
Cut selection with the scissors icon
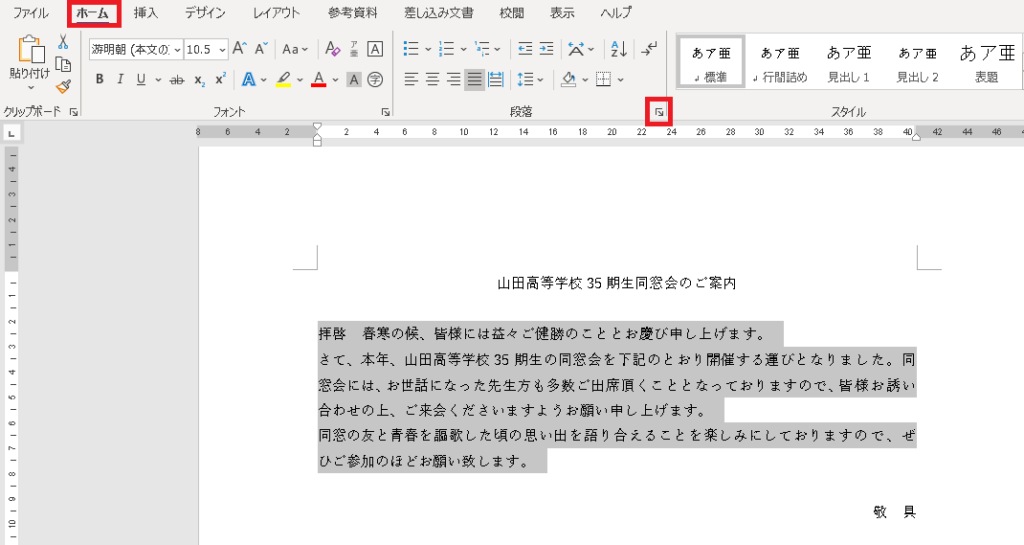63,42
